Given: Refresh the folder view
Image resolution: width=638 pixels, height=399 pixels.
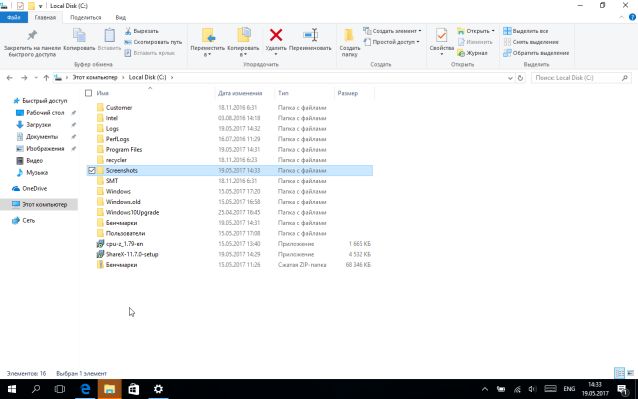Looking at the screenshot, I should (520, 78).
